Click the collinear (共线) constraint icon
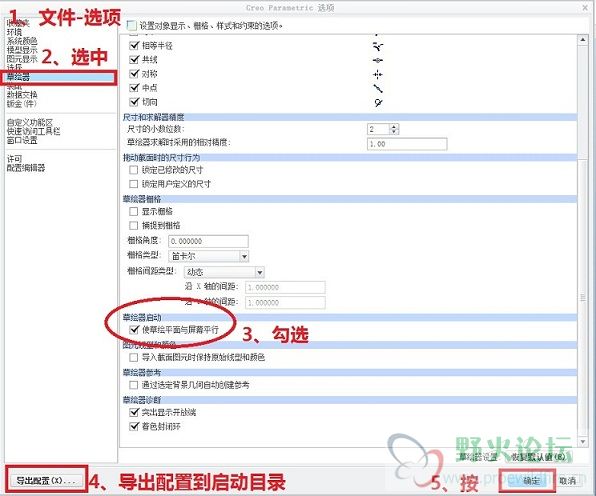The height and width of the screenshot is (496, 596). pyautogui.click(x=378, y=60)
